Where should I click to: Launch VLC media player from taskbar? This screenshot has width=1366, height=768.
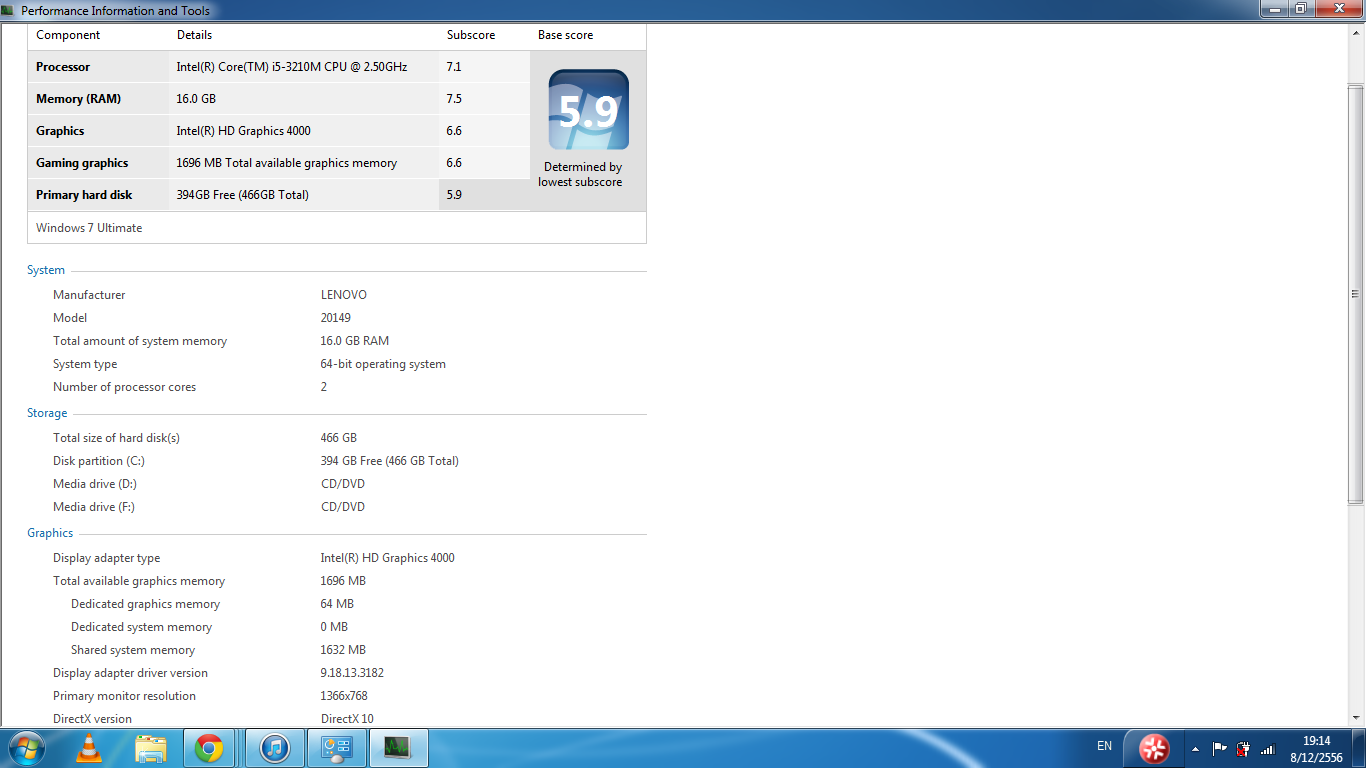(x=89, y=748)
